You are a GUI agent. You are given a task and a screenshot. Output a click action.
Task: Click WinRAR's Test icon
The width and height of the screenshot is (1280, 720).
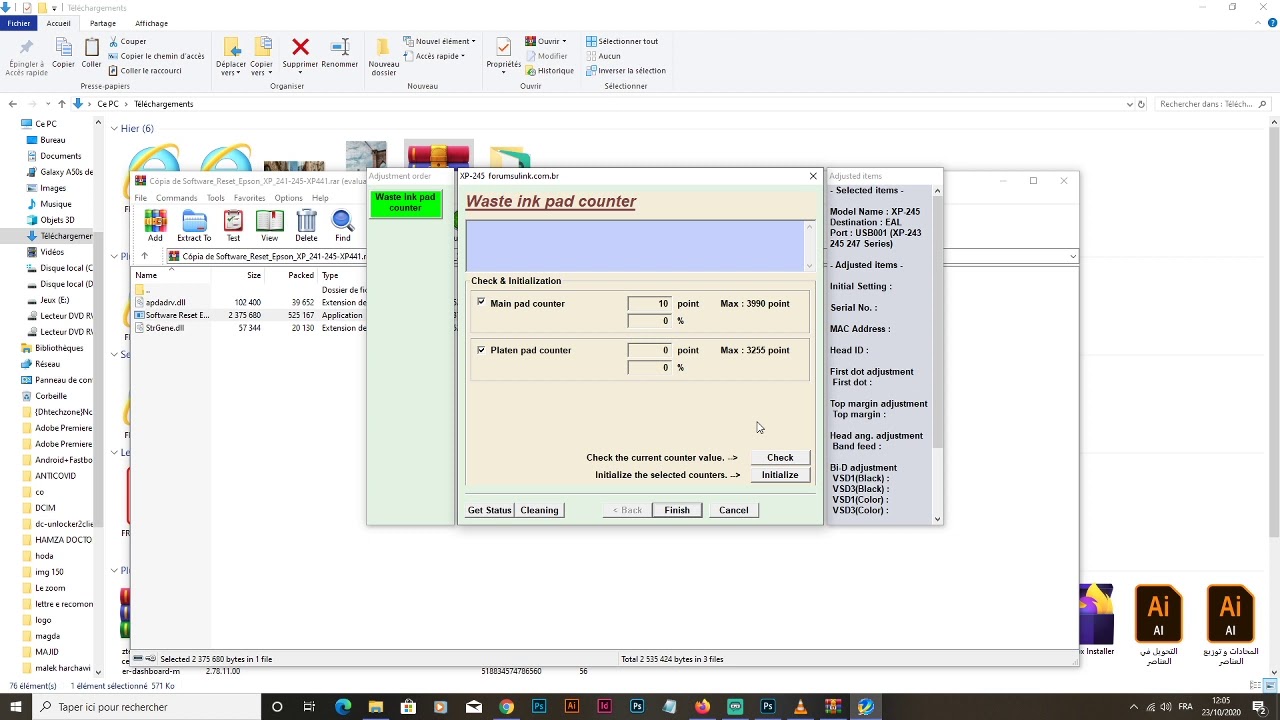tap(233, 226)
